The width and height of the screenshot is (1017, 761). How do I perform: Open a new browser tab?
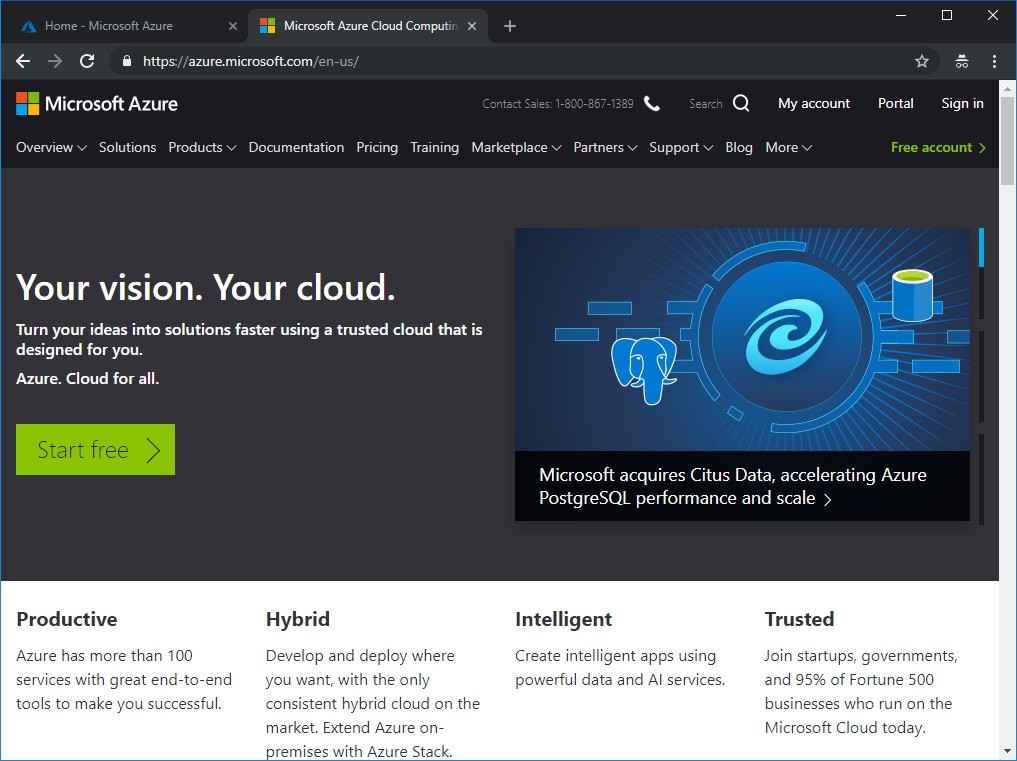(510, 26)
